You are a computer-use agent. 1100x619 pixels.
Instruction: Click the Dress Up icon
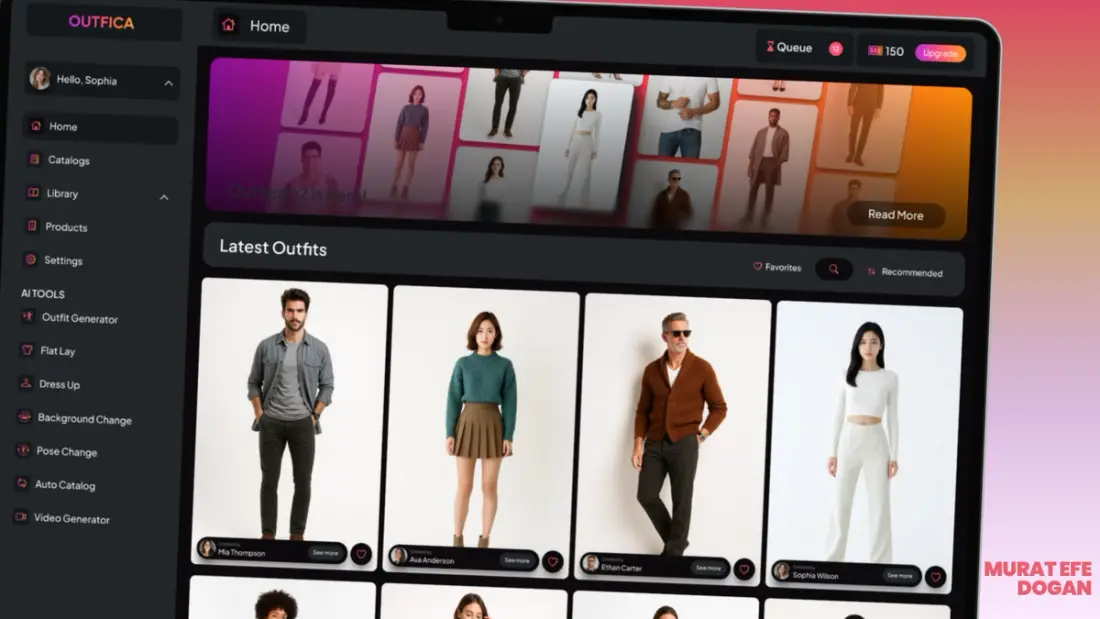(x=26, y=383)
